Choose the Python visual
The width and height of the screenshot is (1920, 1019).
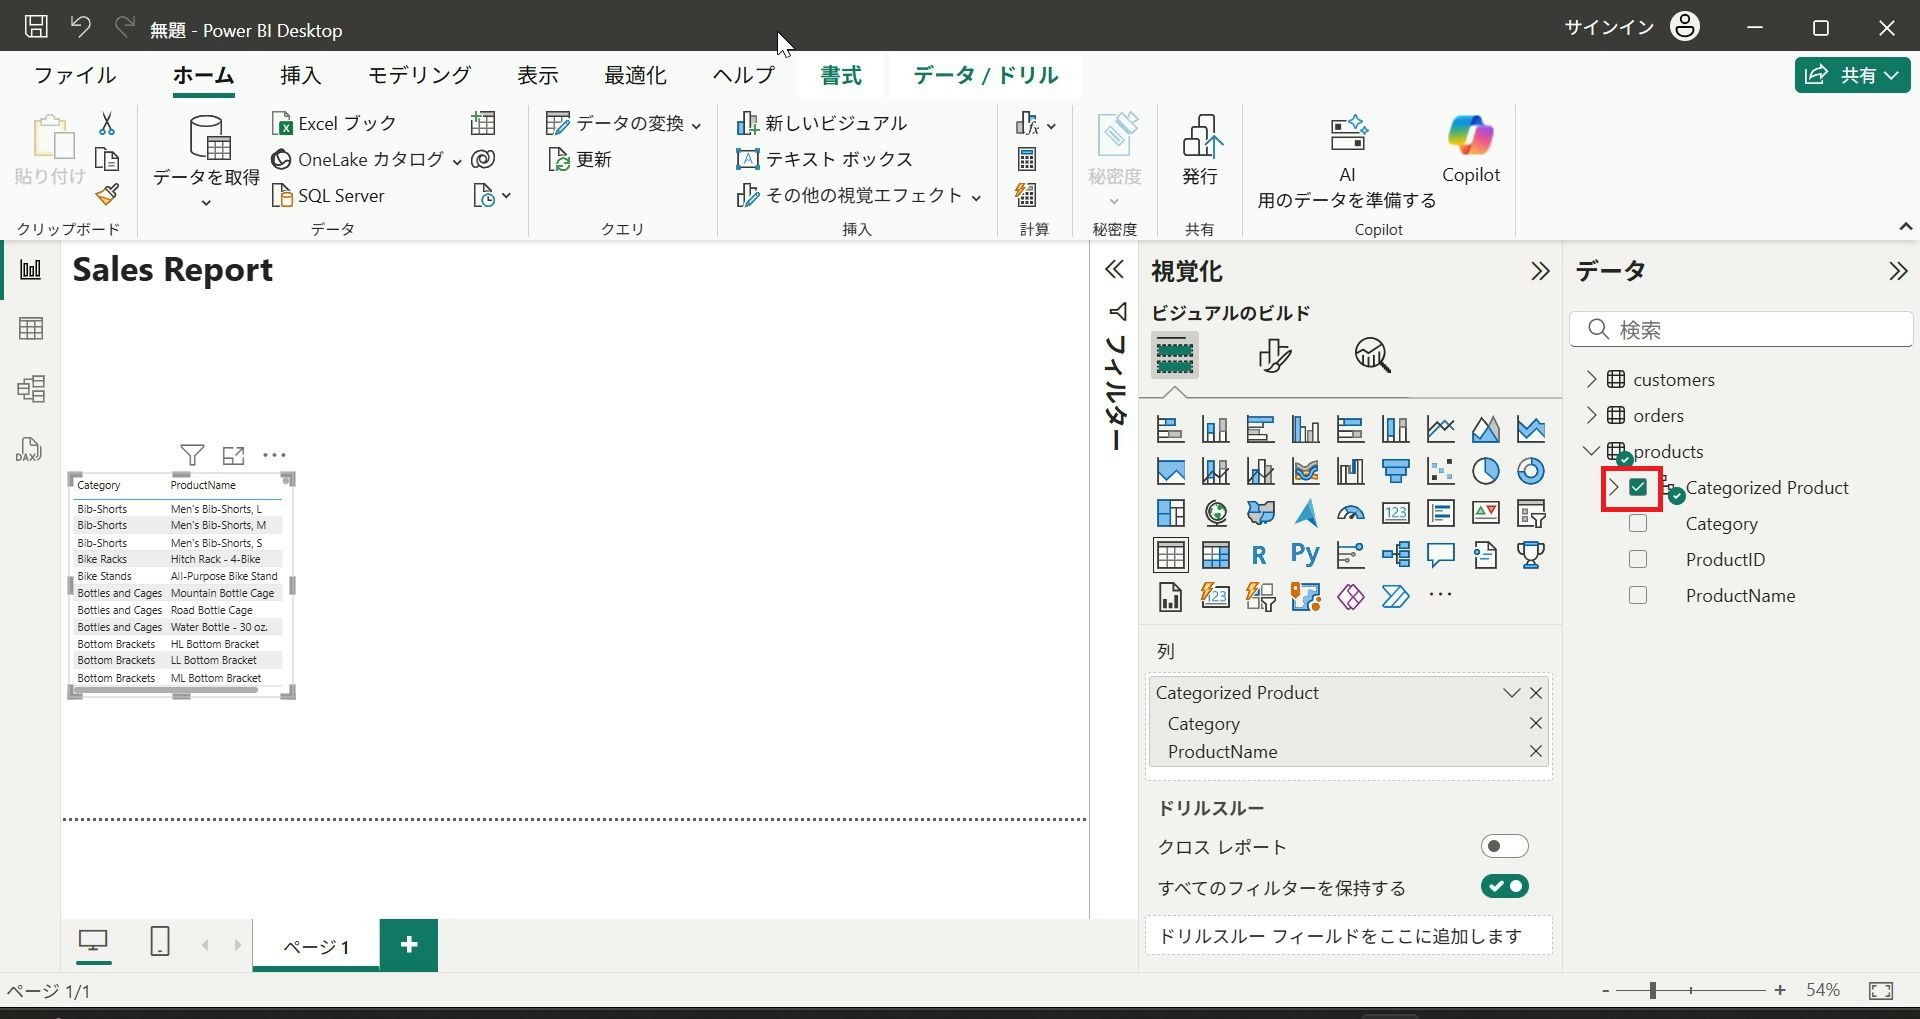tap(1305, 555)
